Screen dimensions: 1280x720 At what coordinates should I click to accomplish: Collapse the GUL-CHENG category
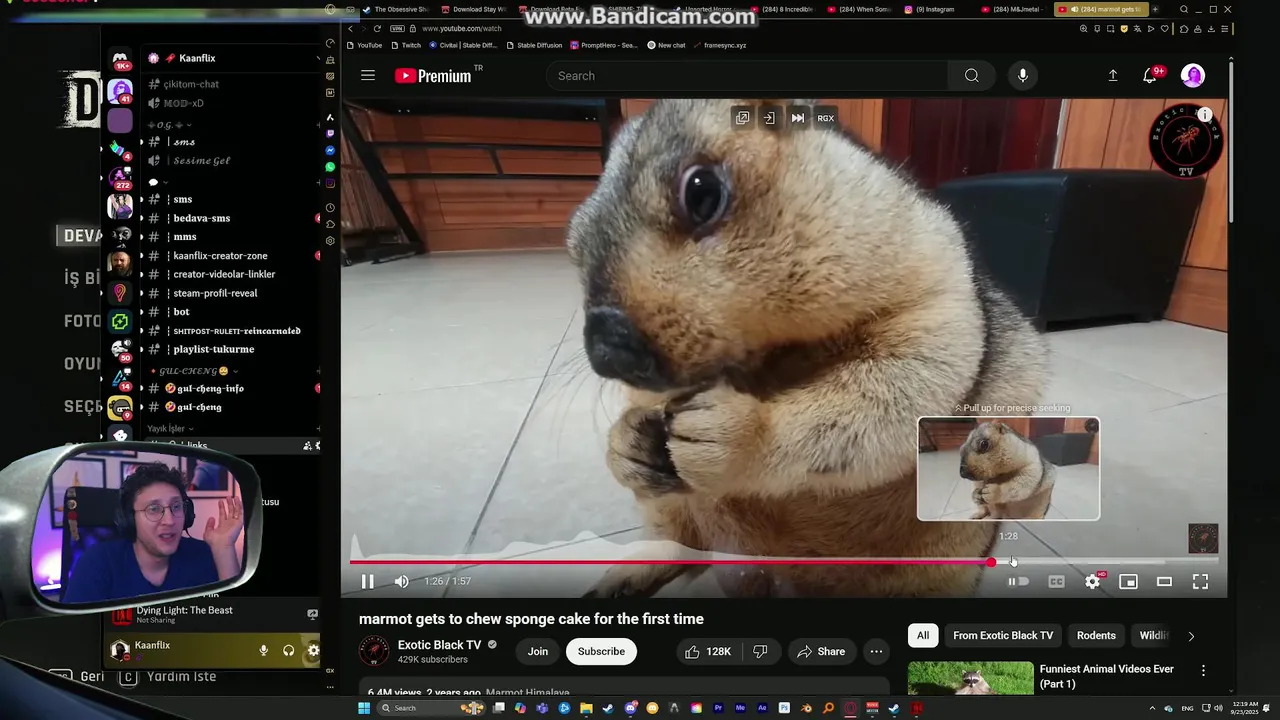(193, 371)
